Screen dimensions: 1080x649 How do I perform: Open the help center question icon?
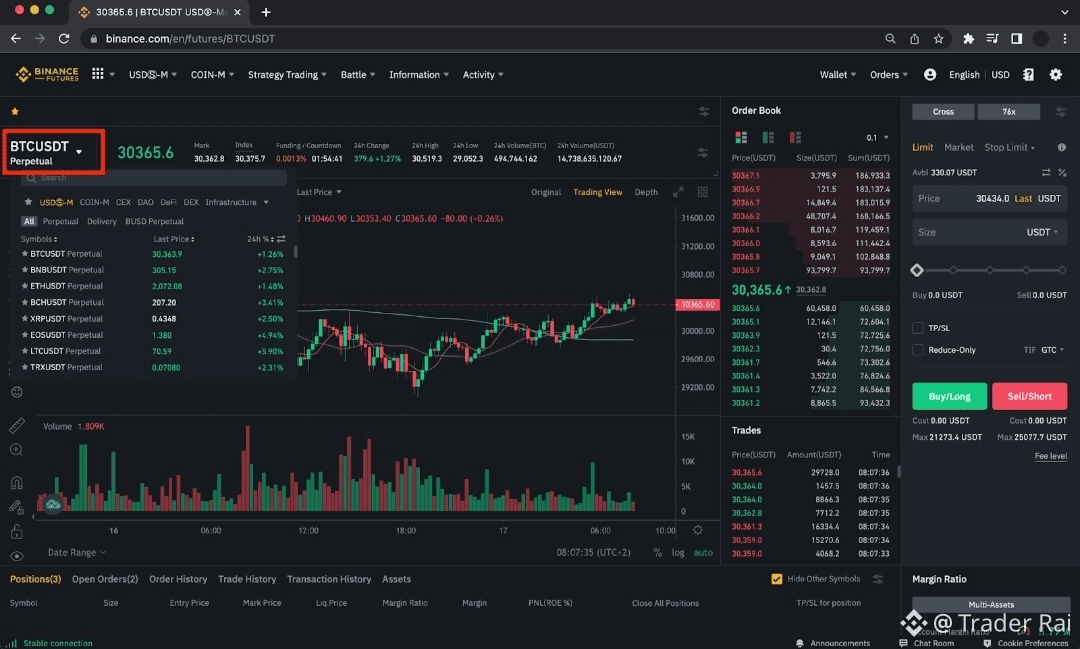[1028, 74]
